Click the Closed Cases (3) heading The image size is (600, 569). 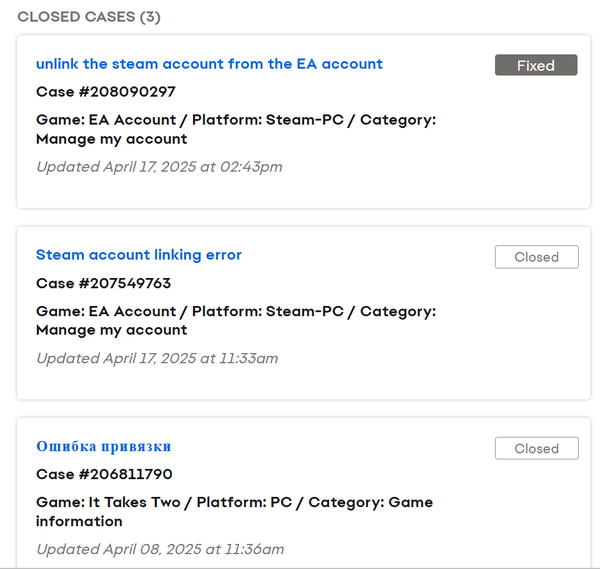[89, 17]
